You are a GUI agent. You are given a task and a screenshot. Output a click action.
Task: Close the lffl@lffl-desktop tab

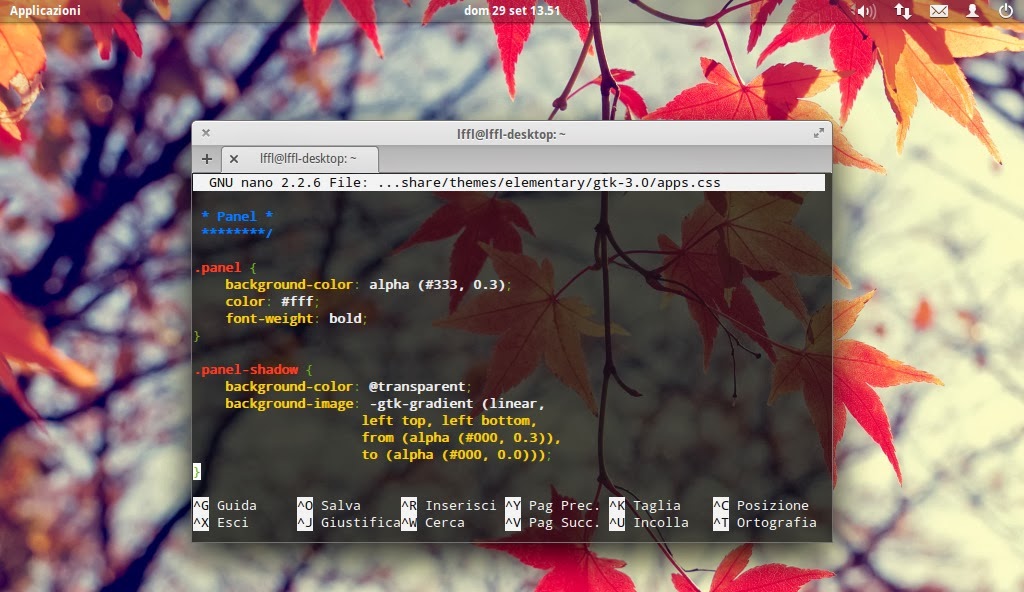234,159
